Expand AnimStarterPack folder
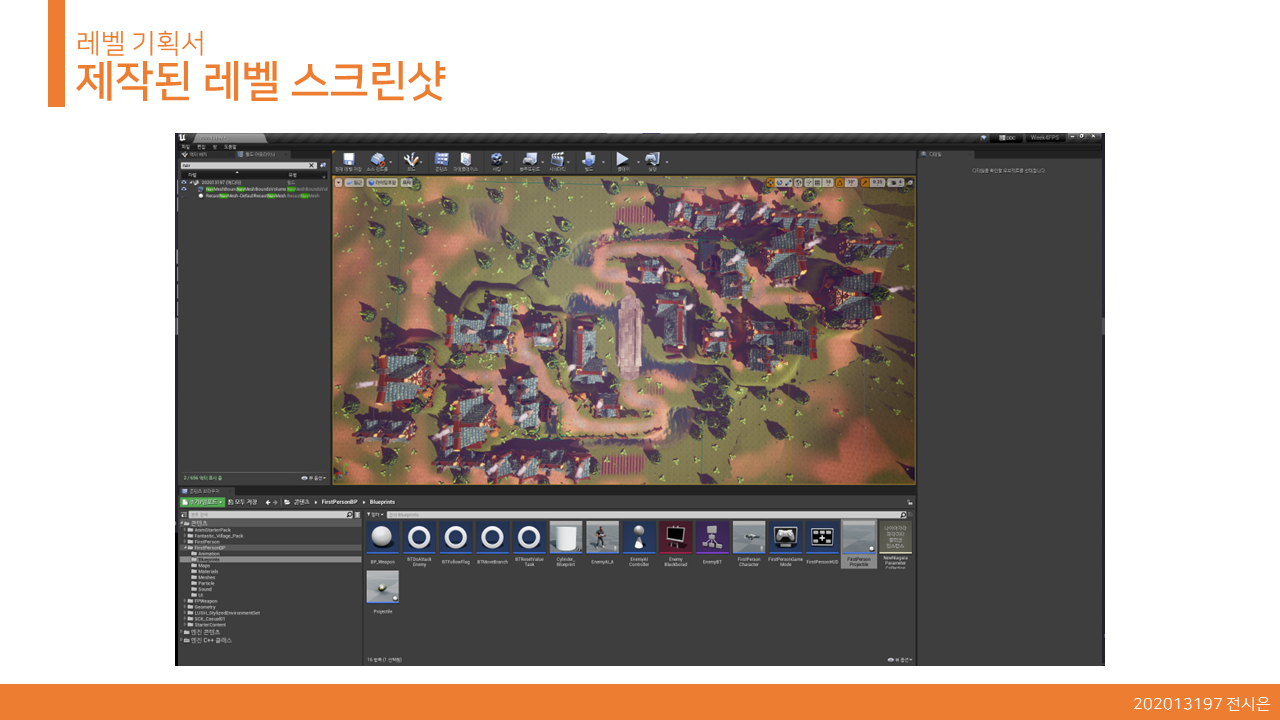 click(185, 530)
